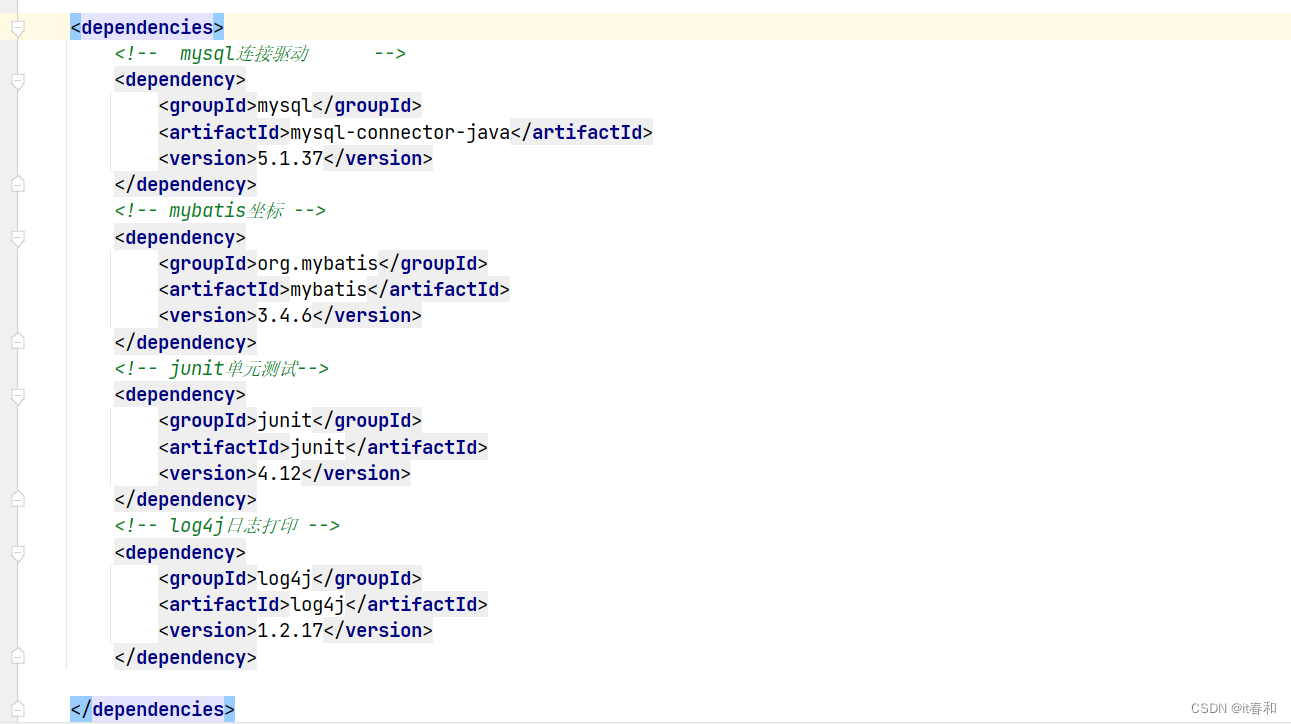Viewport: 1291px width, 724px height.
Task: Click fold-end marker after version 4.12
Action: (17, 499)
